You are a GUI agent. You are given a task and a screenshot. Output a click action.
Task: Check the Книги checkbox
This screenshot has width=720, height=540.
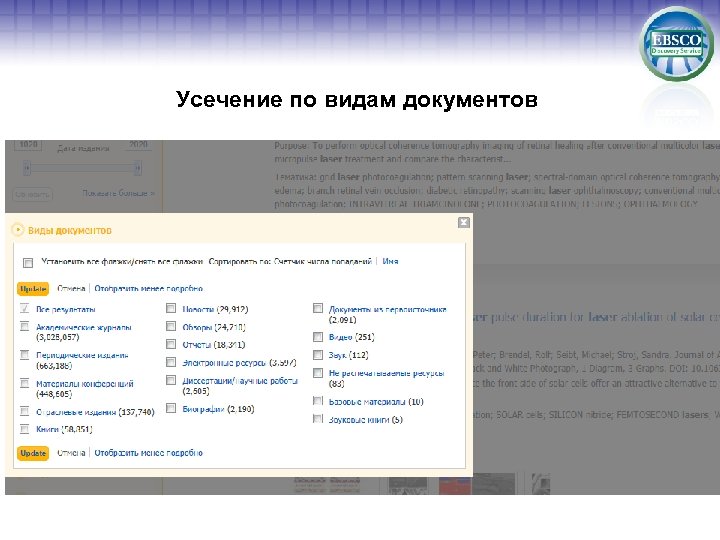pyautogui.click(x=24, y=429)
